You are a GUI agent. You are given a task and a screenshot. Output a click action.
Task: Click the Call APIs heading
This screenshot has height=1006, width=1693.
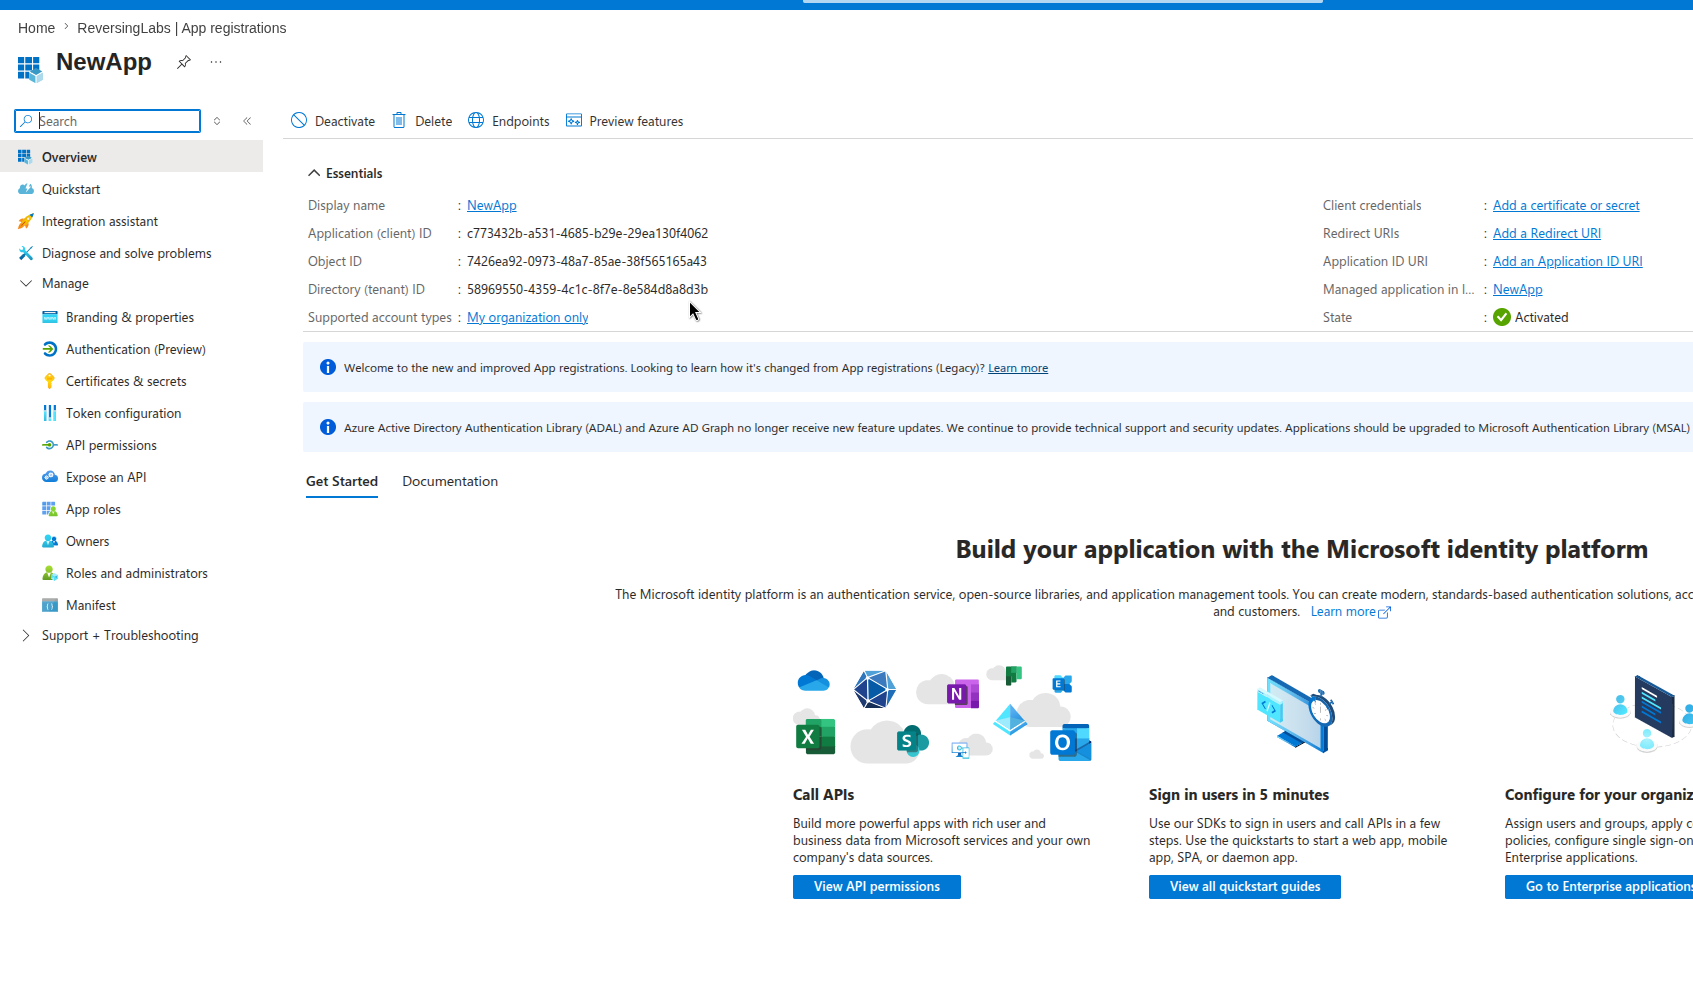(x=824, y=795)
